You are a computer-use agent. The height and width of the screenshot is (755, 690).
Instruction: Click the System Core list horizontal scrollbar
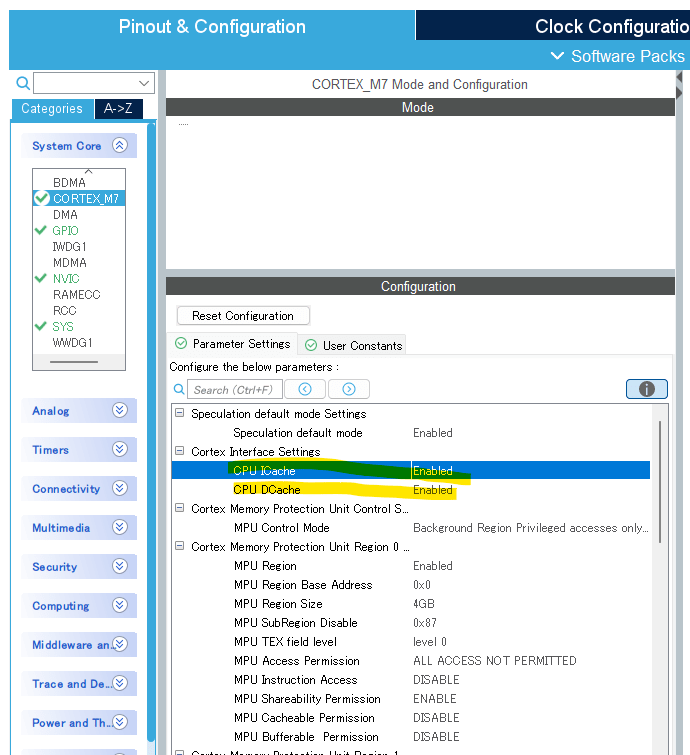(x=74, y=362)
